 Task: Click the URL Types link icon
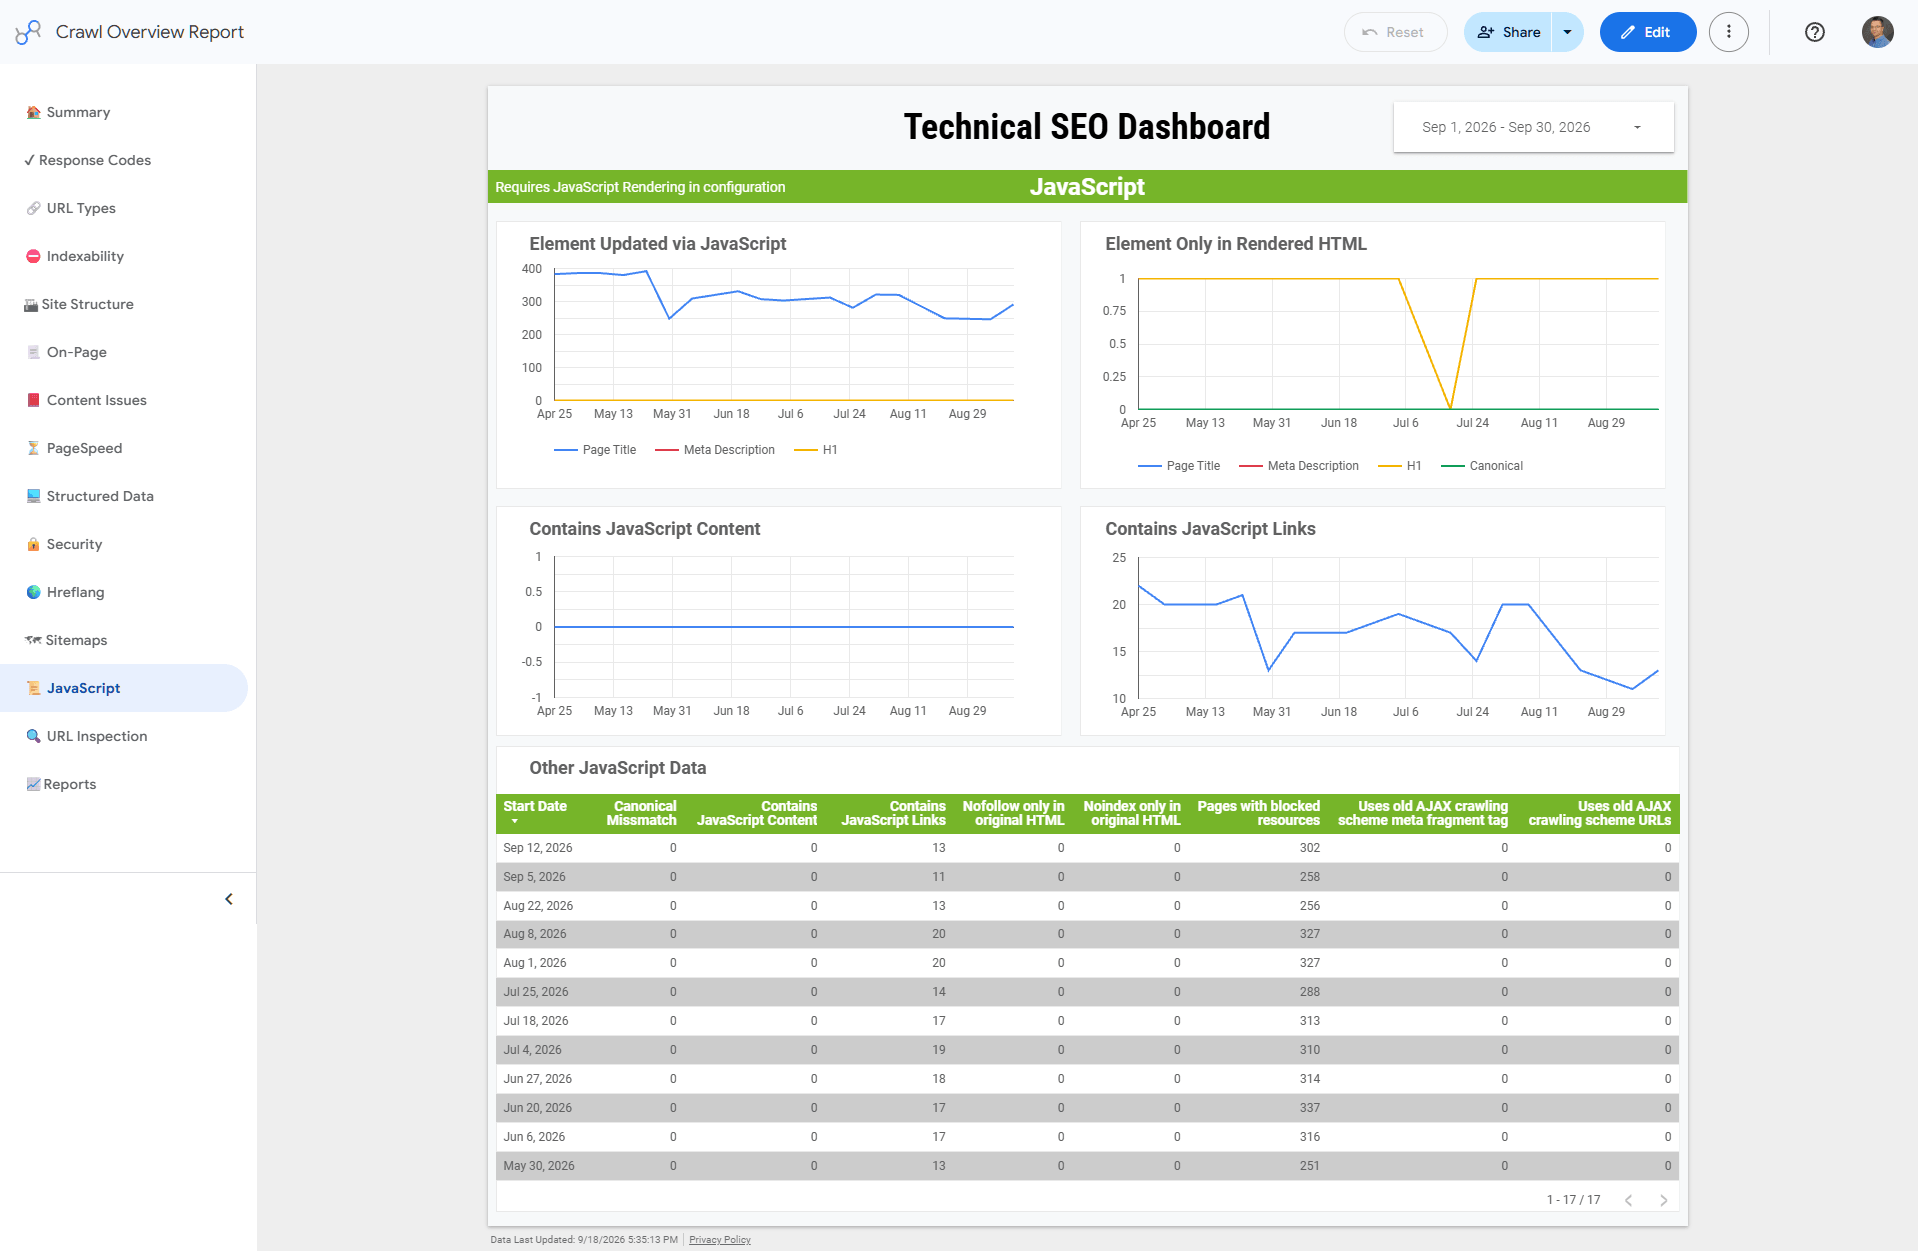pyautogui.click(x=33, y=208)
